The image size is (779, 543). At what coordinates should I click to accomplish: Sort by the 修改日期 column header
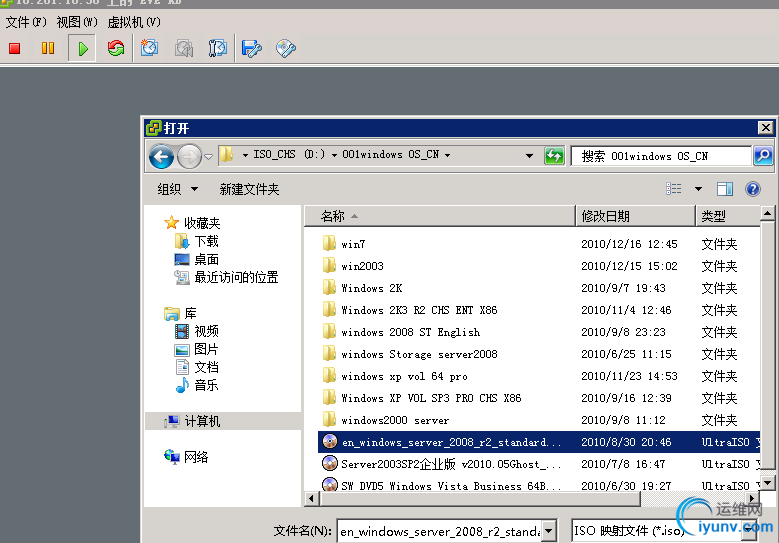point(635,216)
